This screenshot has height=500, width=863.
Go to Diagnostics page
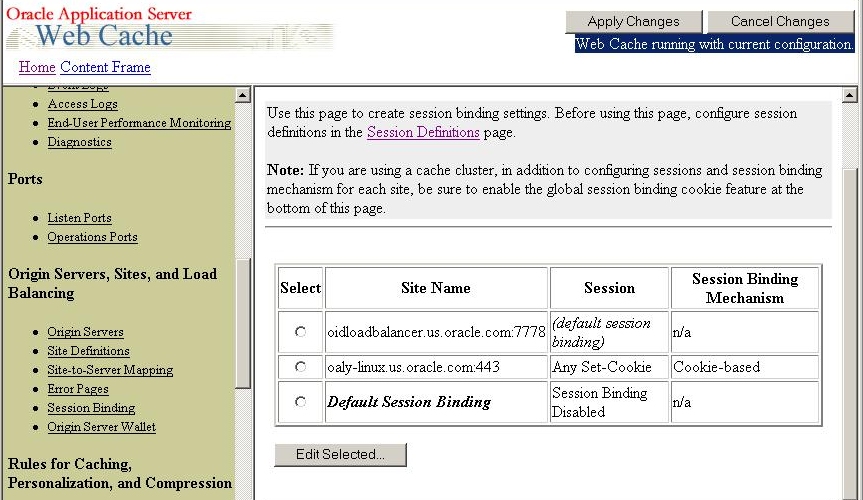(x=79, y=142)
